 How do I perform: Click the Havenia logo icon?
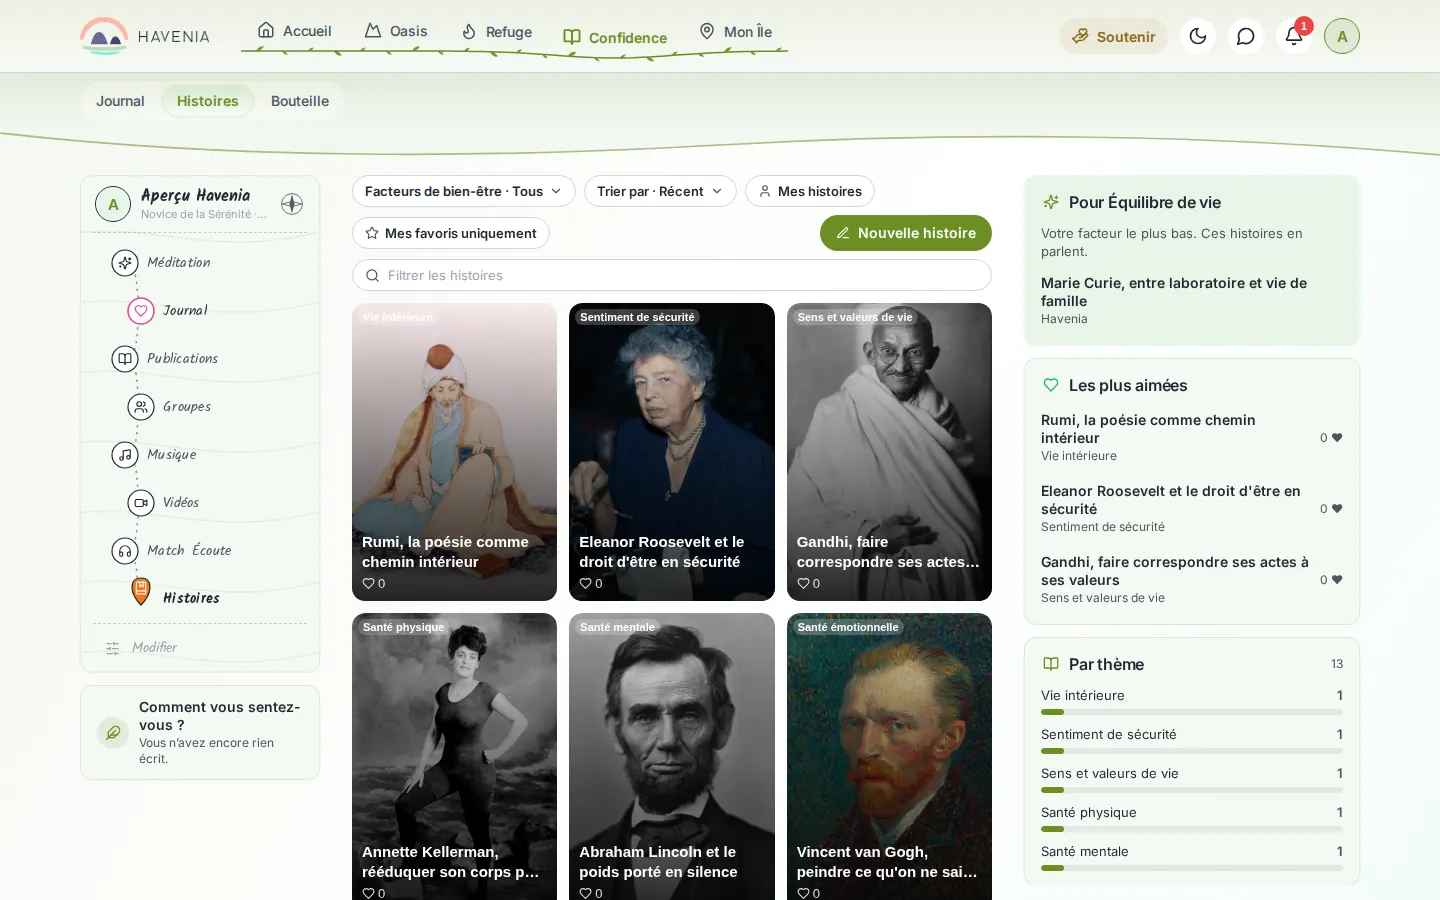104,36
